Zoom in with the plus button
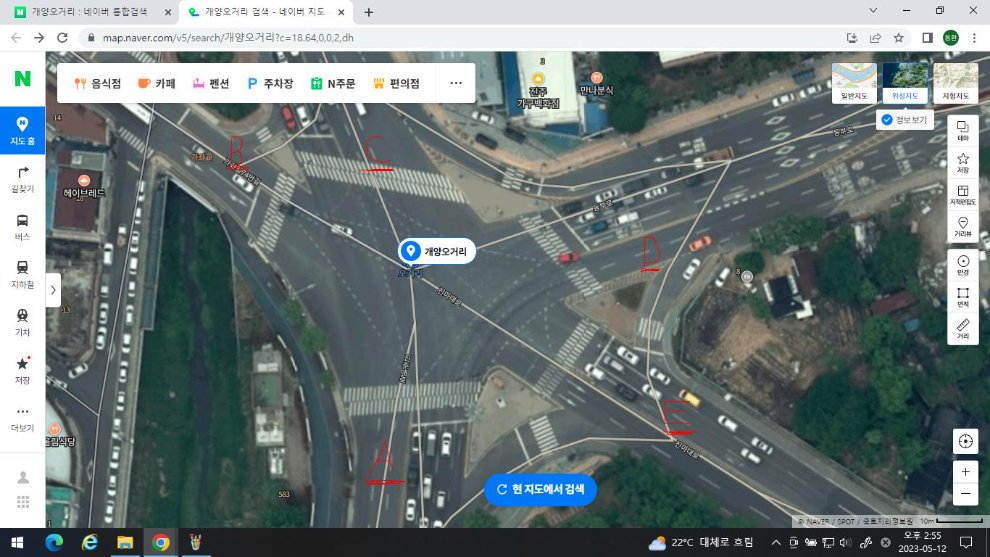990x557 pixels. (x=965, y=471)
